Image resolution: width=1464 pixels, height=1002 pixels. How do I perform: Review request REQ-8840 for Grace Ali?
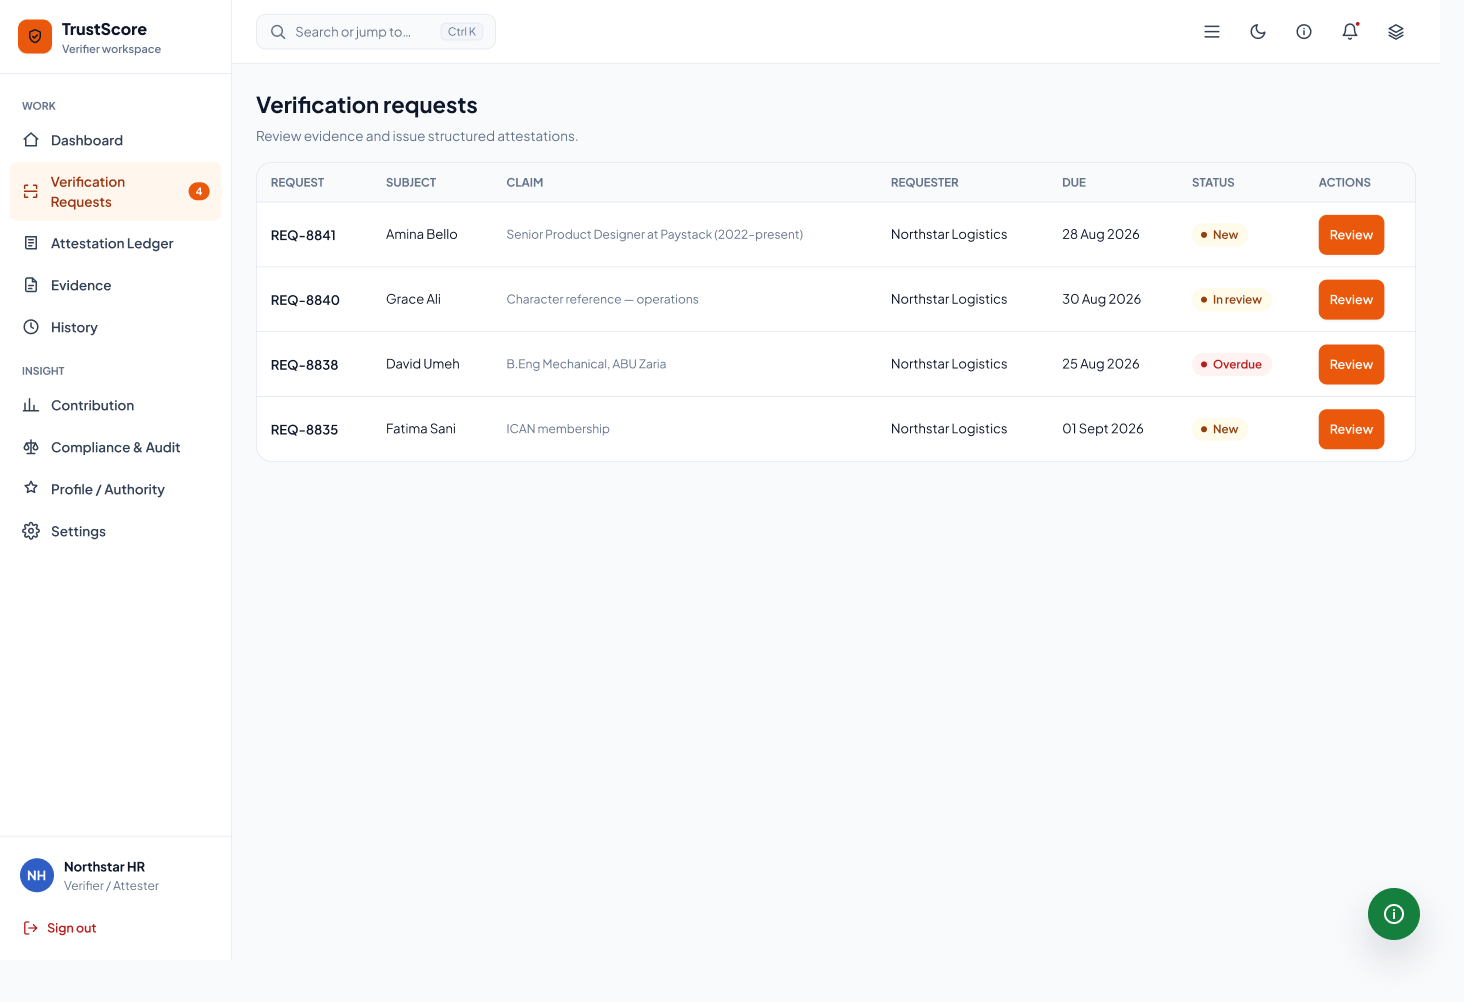(x=1351, y=300)
